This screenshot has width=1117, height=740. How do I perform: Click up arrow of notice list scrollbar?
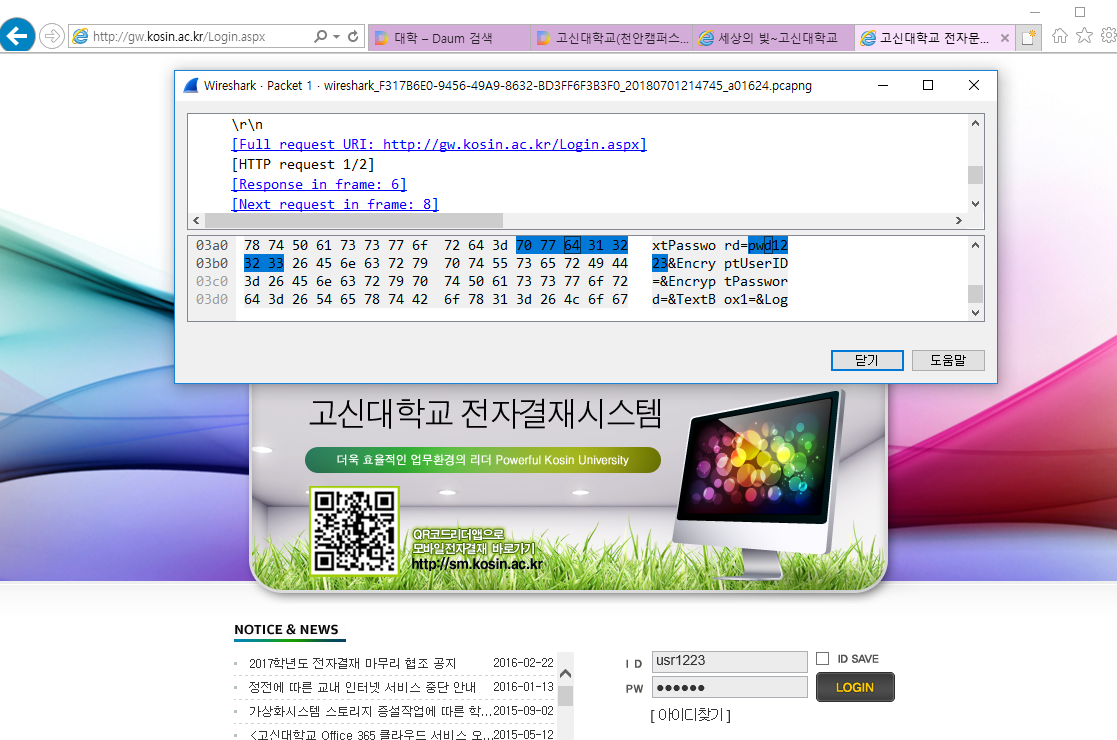pos(566,673)
